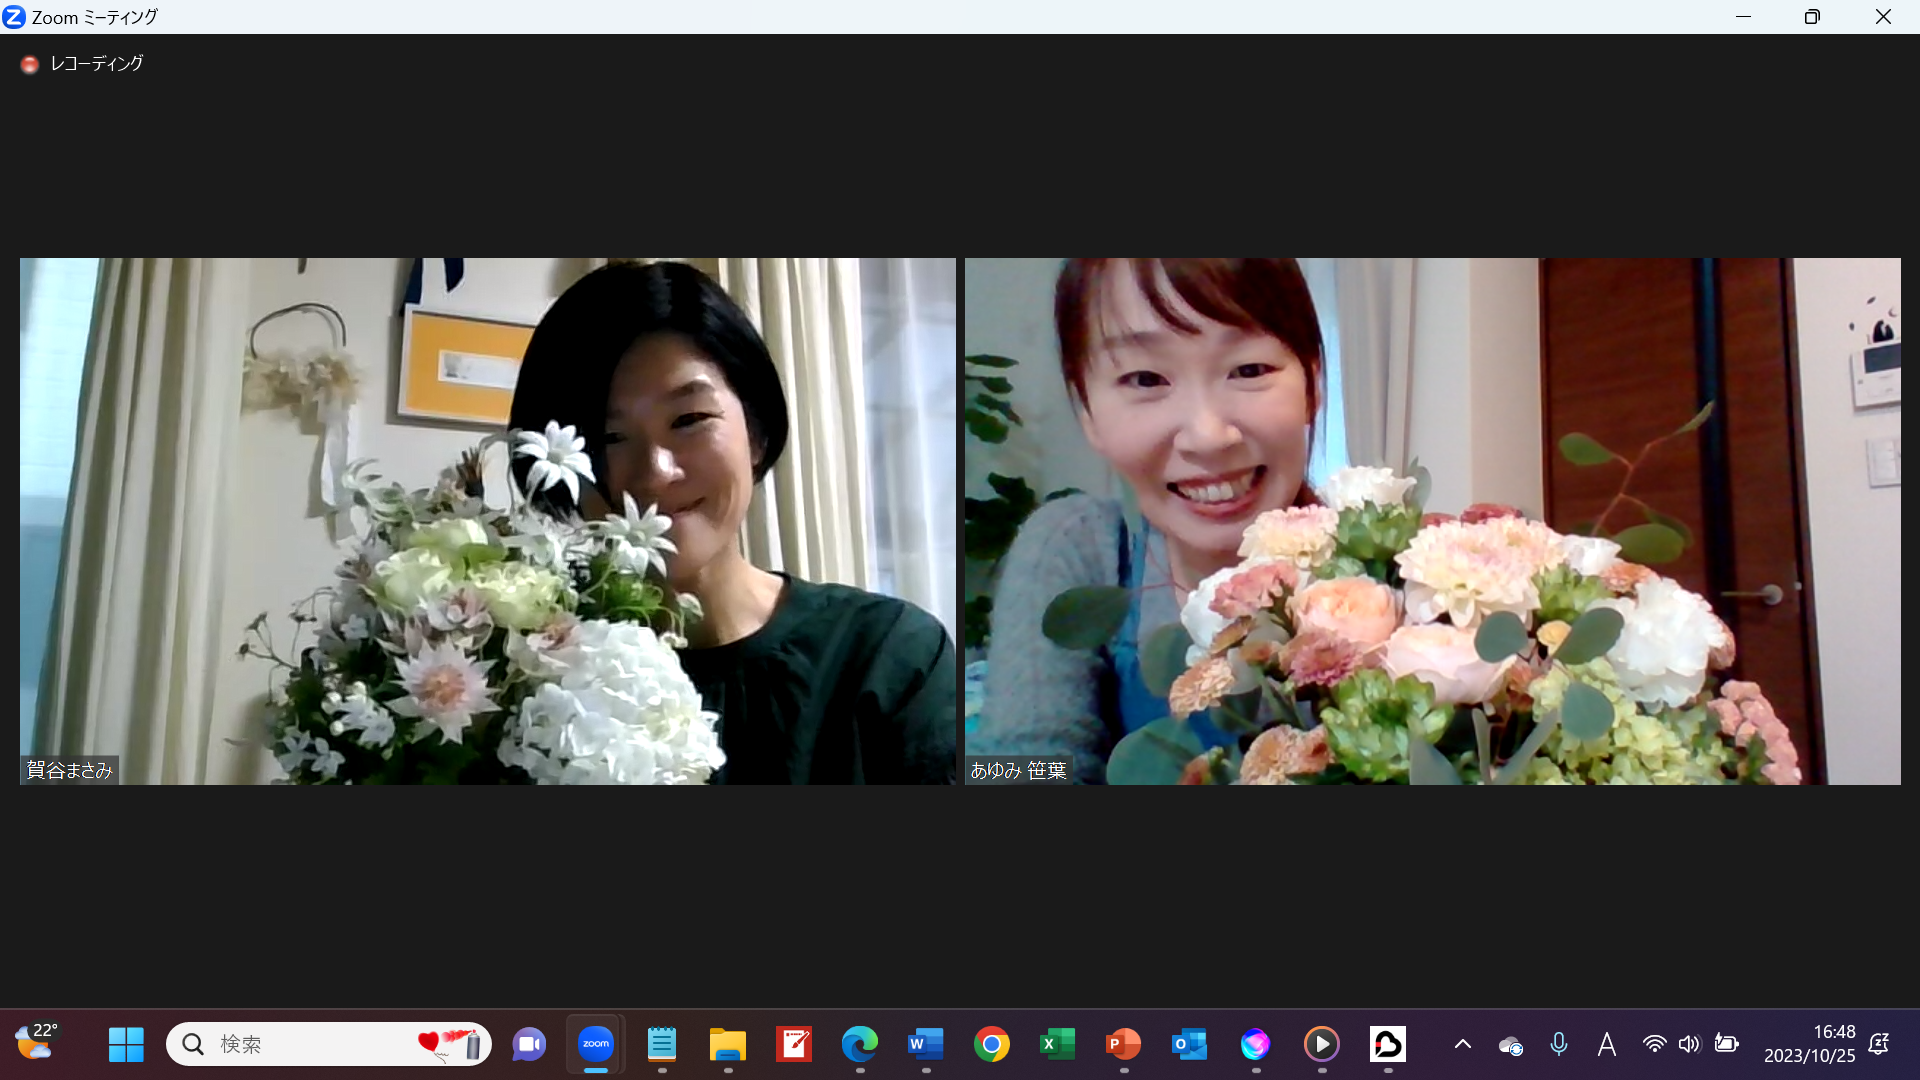
Task: Select the left participant's video tile
Action: 488,521
